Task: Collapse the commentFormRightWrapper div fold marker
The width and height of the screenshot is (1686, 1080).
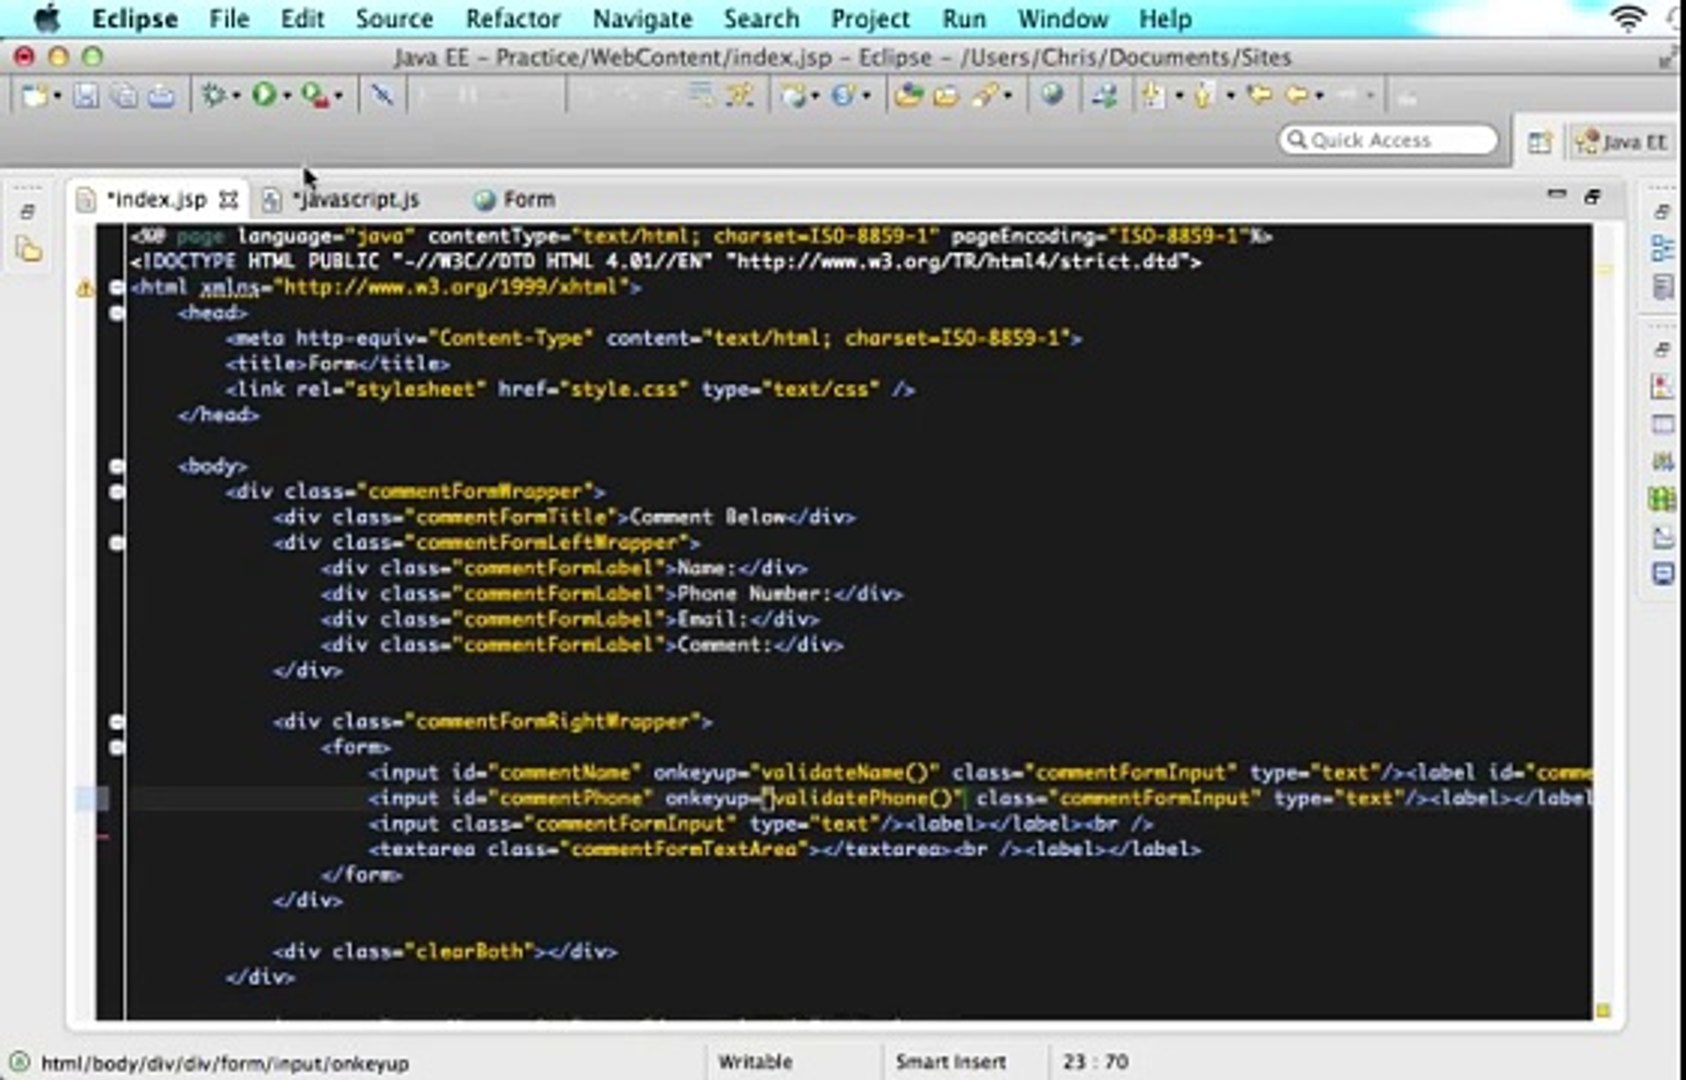Action: 117,722
